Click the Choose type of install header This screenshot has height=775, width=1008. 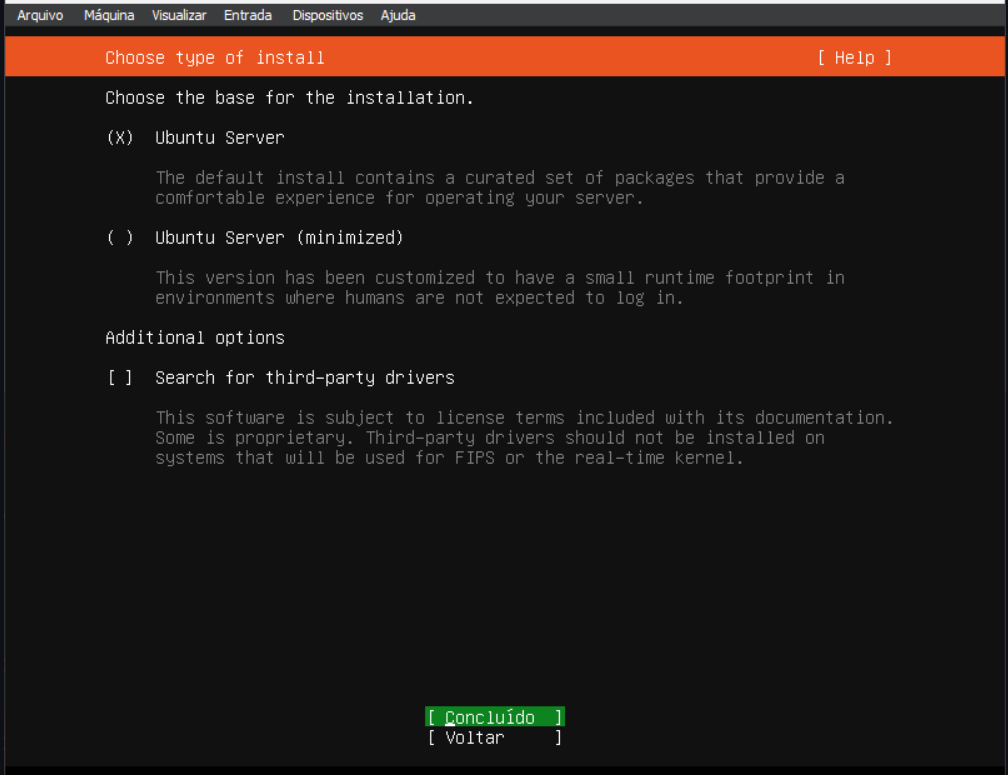[x=214, y=57]
